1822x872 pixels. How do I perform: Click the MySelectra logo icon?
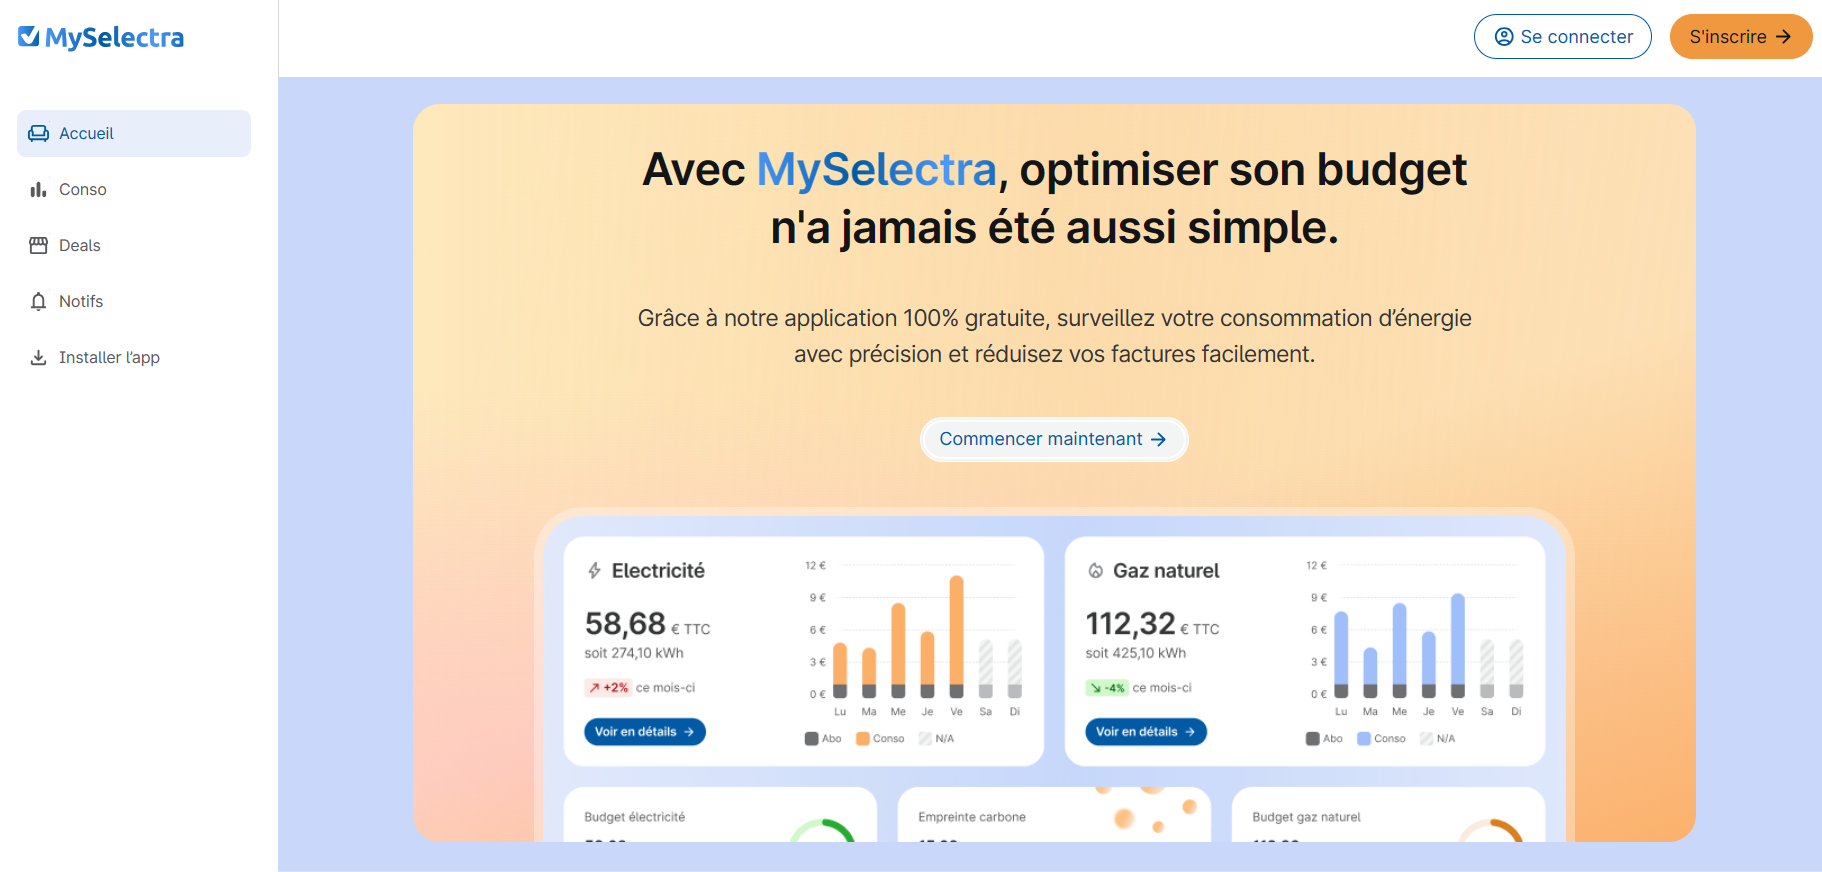point(29,36)
